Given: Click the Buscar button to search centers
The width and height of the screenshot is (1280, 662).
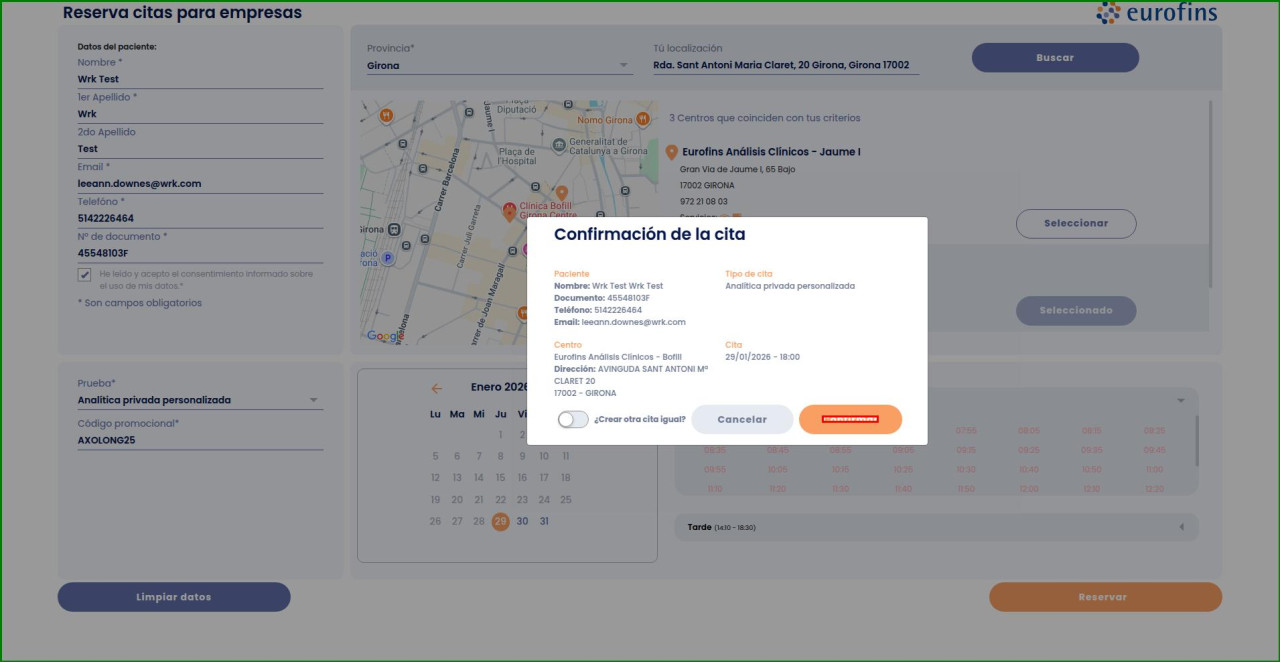Looking at the screenshot, I should pos(1054,57).
